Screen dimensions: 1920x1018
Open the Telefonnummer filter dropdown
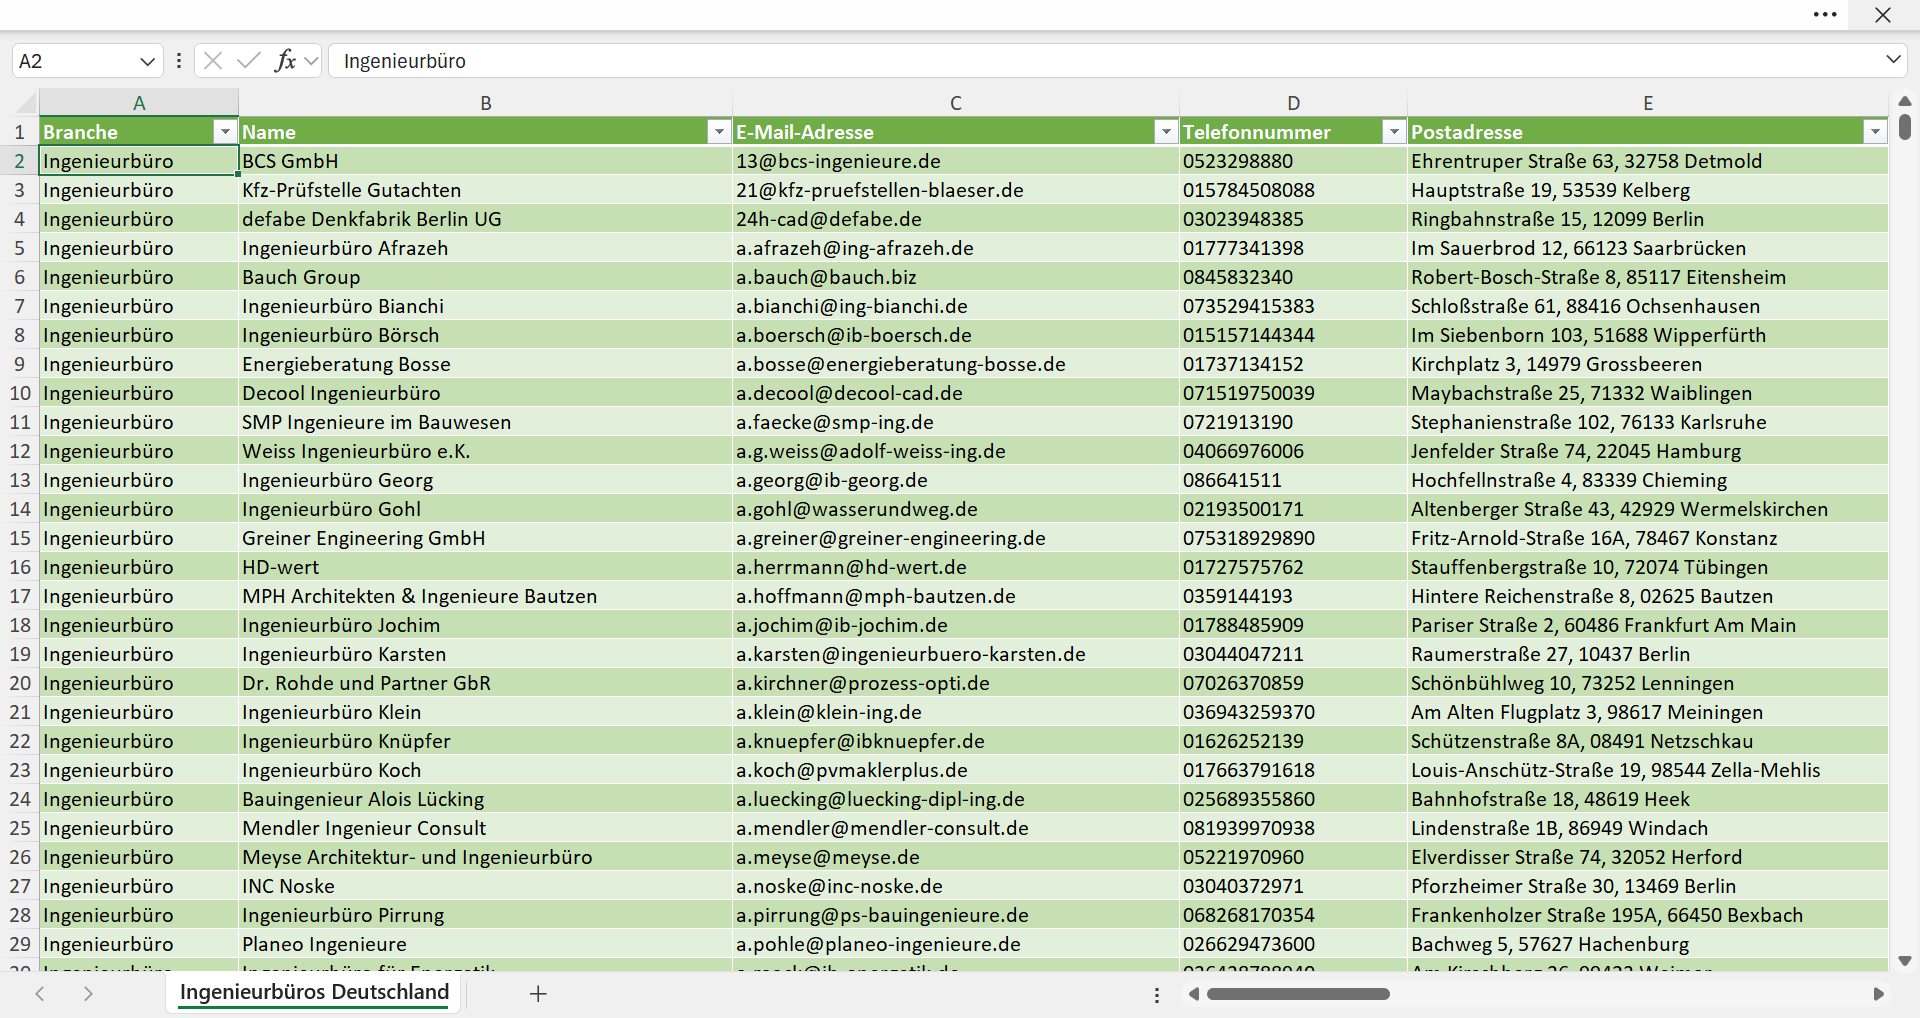pos(1394,132)
